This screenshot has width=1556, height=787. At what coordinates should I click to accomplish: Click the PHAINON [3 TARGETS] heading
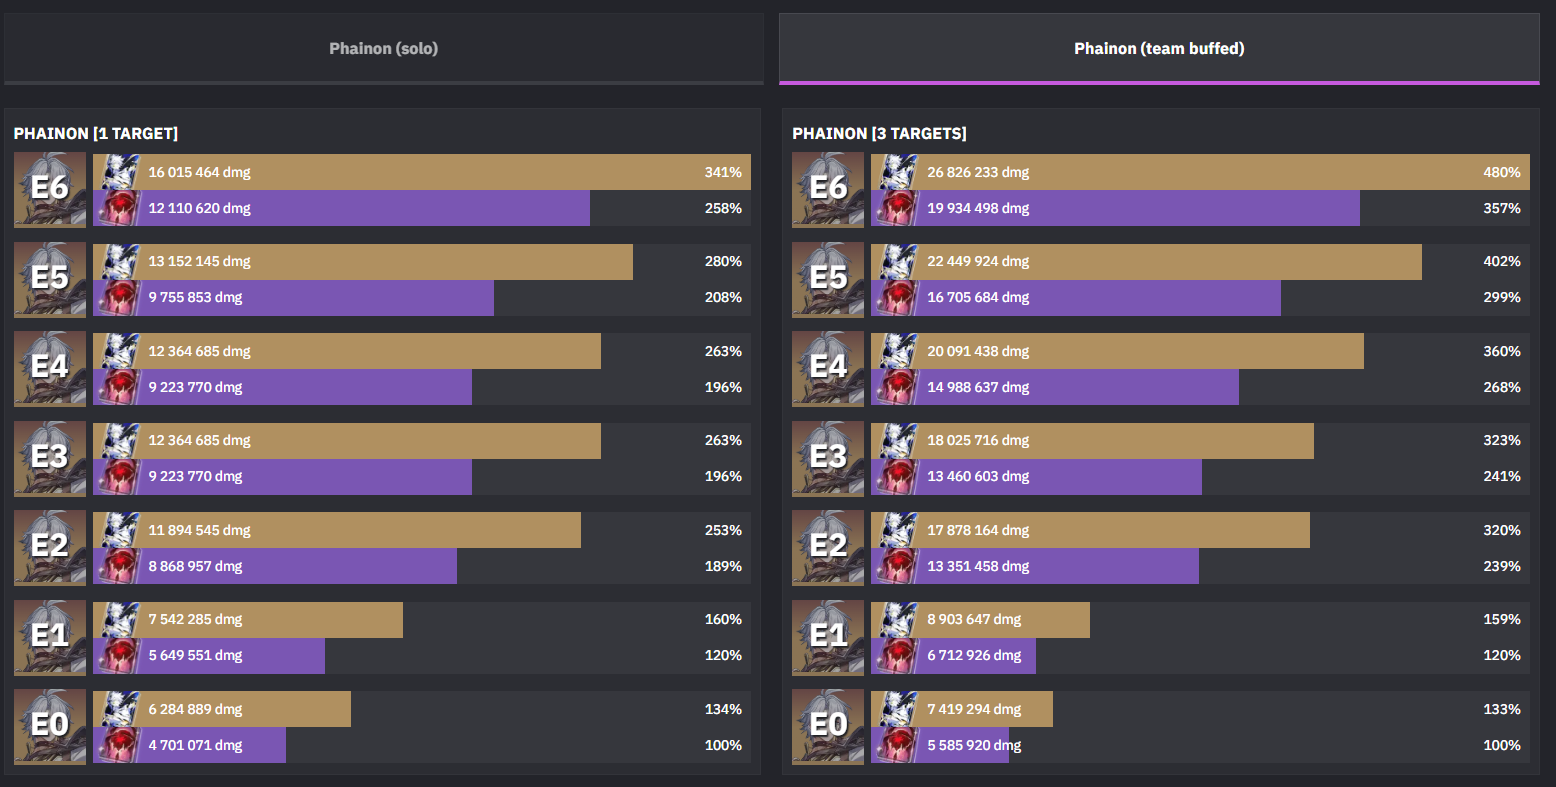click(879, 133)
